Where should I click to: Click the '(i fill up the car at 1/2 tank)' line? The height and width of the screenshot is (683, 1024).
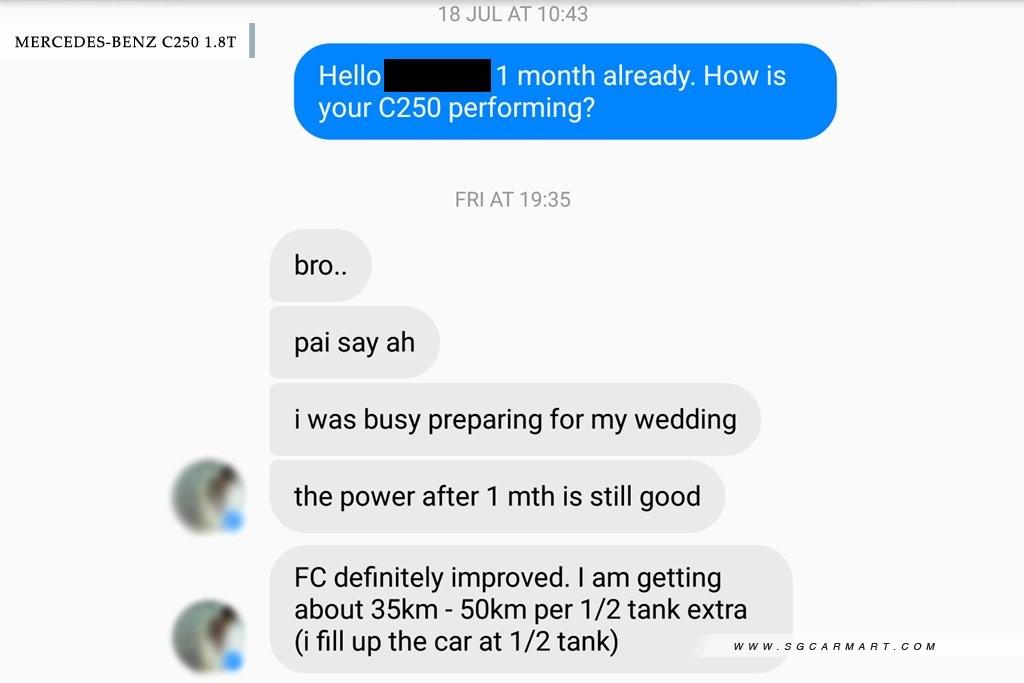pyautogui.click(x=456, y=642)
